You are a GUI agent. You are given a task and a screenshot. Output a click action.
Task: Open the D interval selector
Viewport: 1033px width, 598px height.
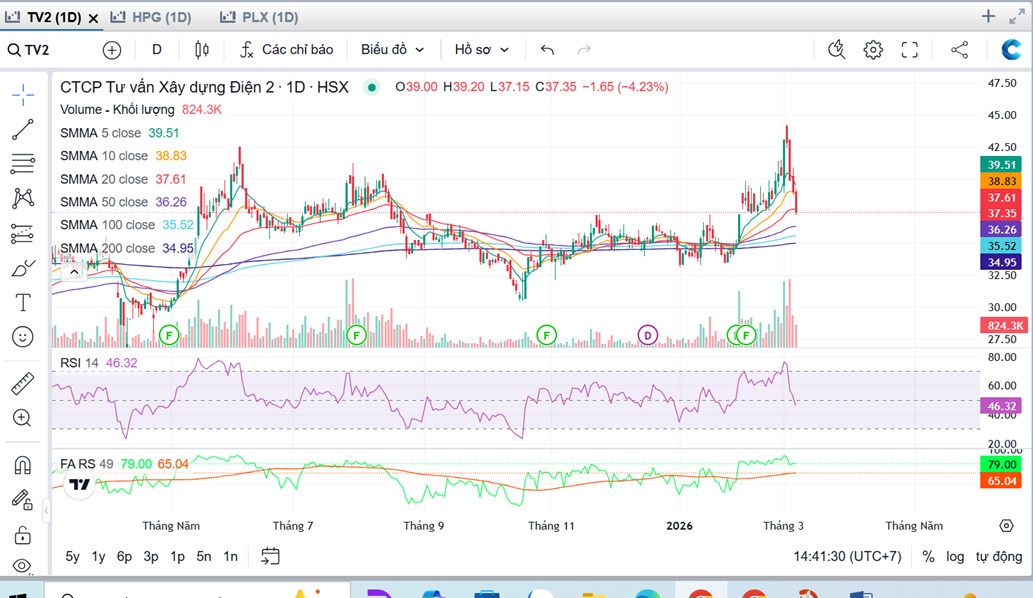157,50
